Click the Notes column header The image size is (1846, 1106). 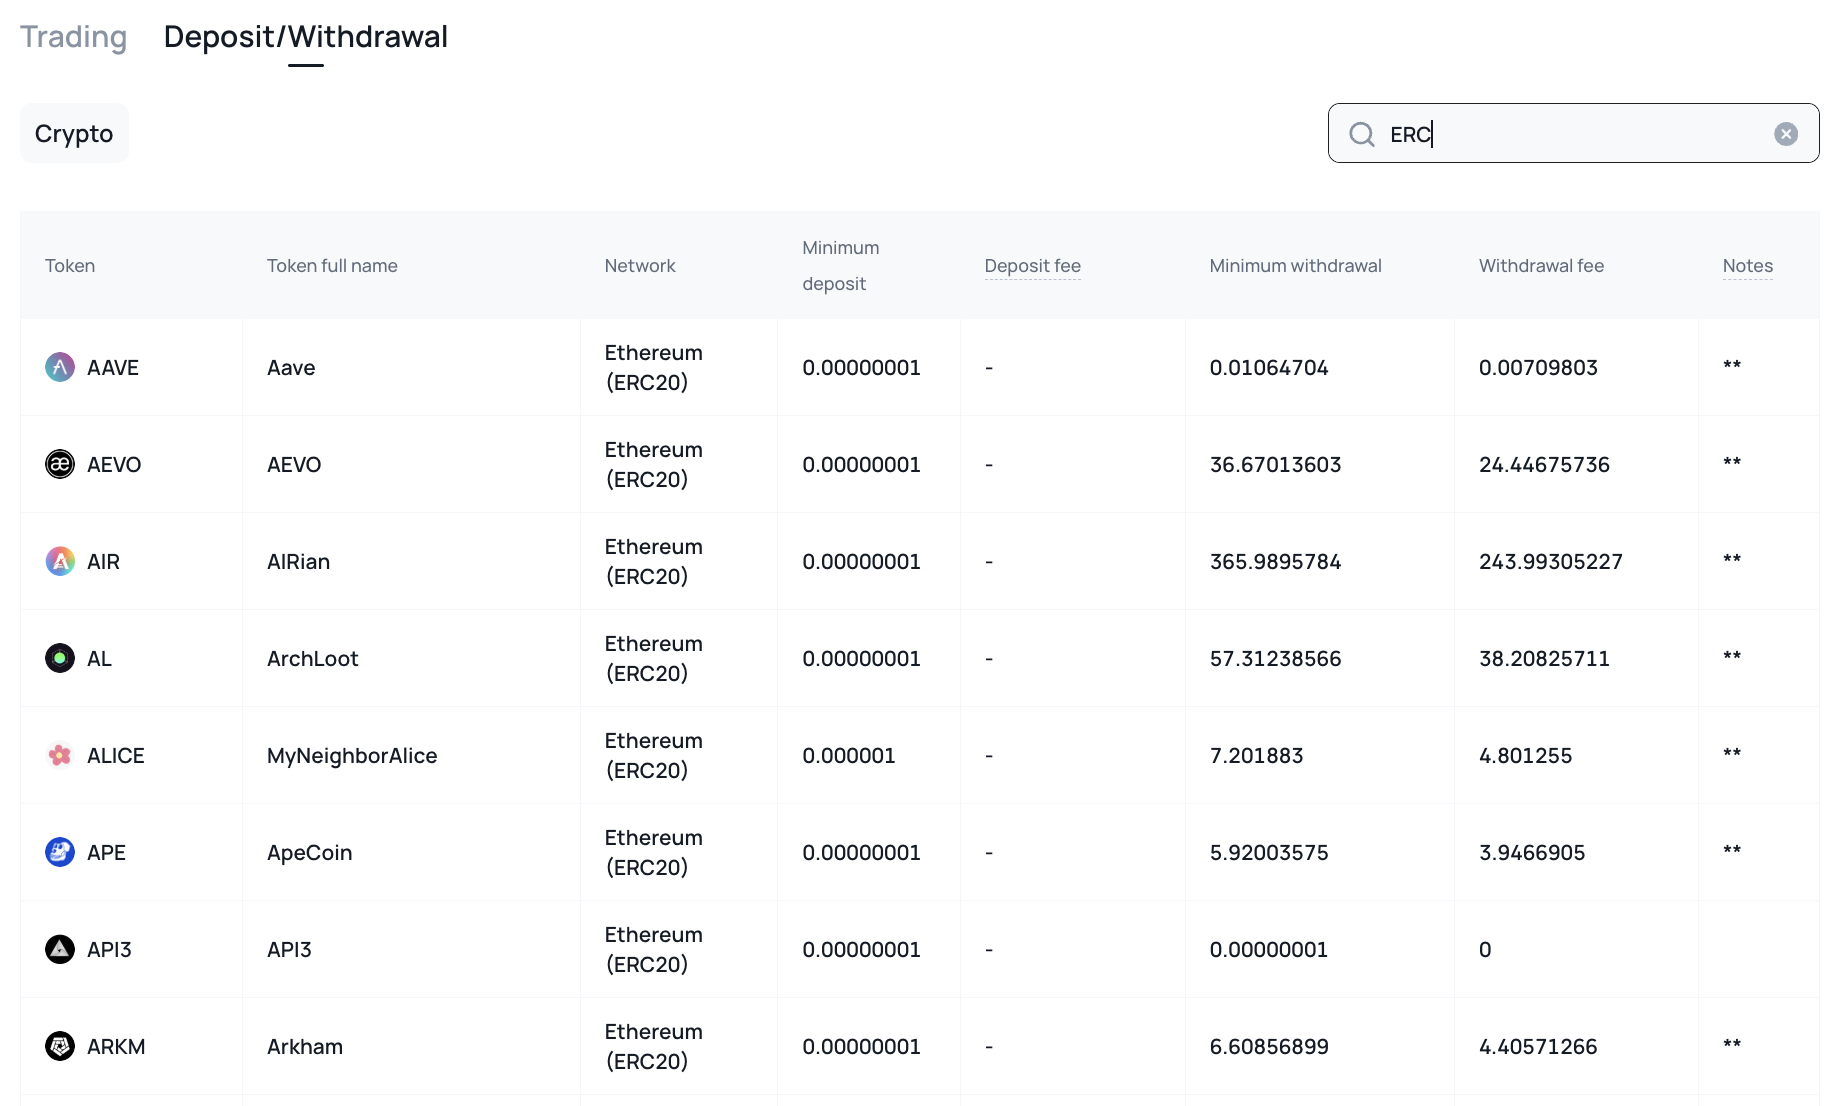click(1747, 266)
